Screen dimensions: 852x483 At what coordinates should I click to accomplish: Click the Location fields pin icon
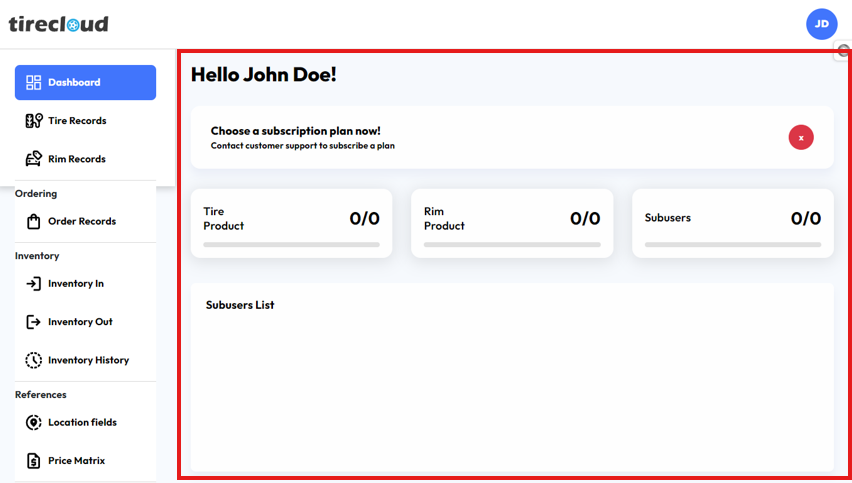pyautogui.click(x=34, y=422)
